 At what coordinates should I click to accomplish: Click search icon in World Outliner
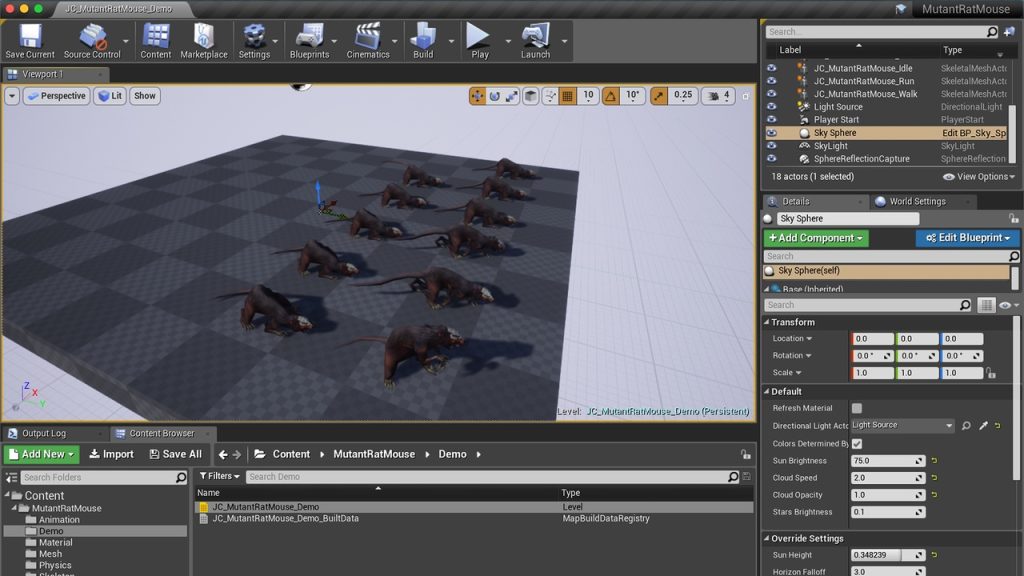[992, 31]
